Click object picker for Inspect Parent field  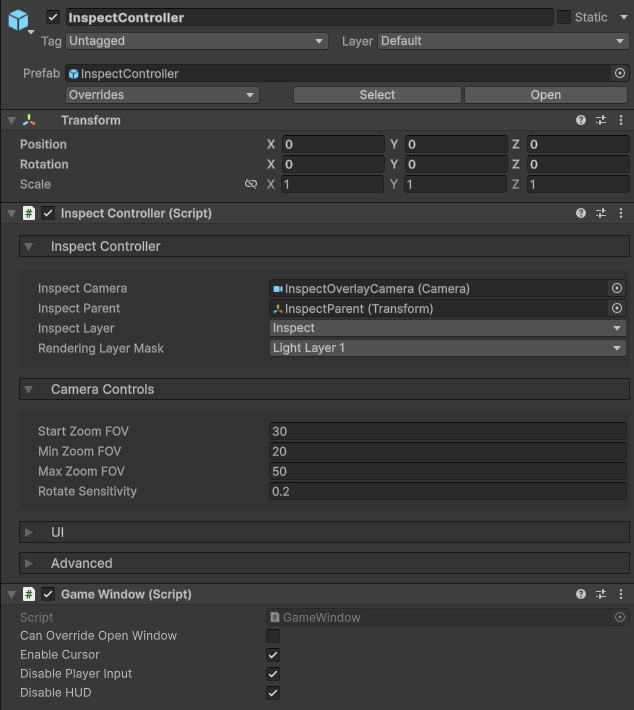pyautogui.click(x=617, y=308)
